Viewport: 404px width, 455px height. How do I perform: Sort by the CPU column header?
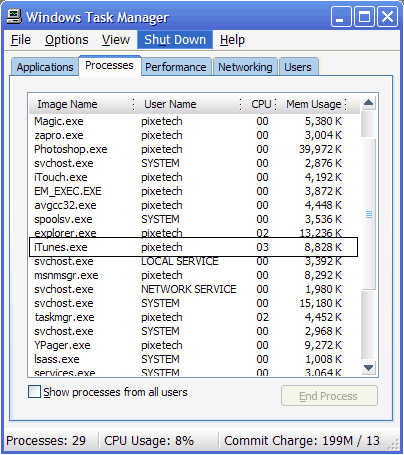[x=258, y=104]
